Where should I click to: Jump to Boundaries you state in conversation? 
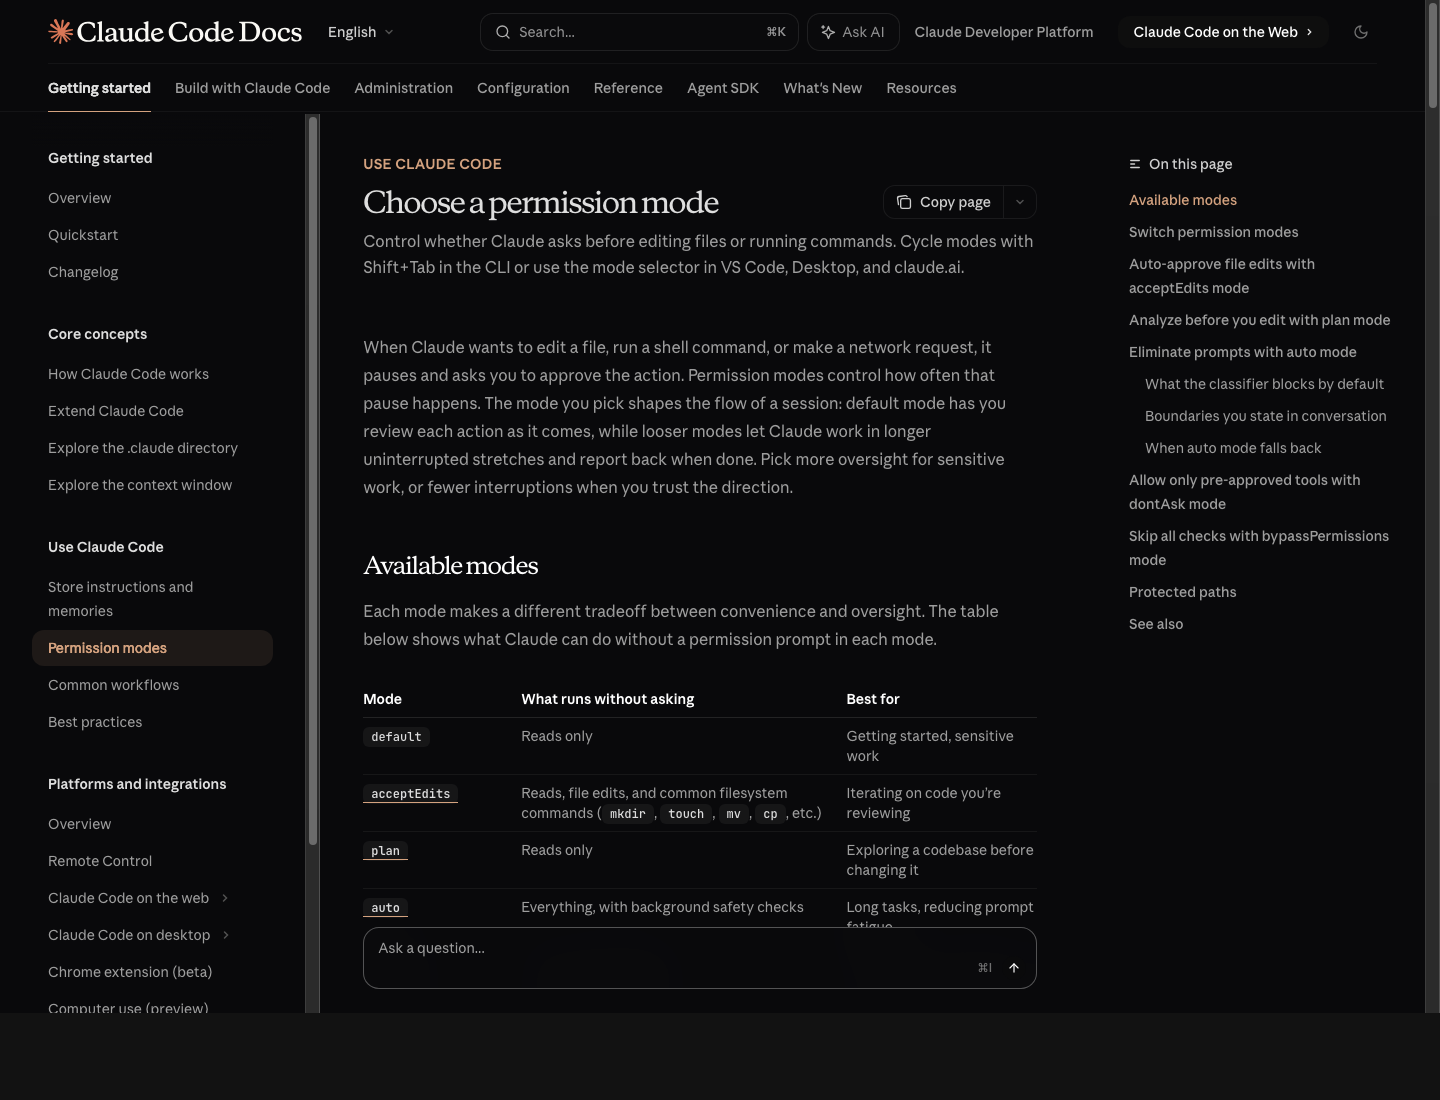pos(1266,416)
